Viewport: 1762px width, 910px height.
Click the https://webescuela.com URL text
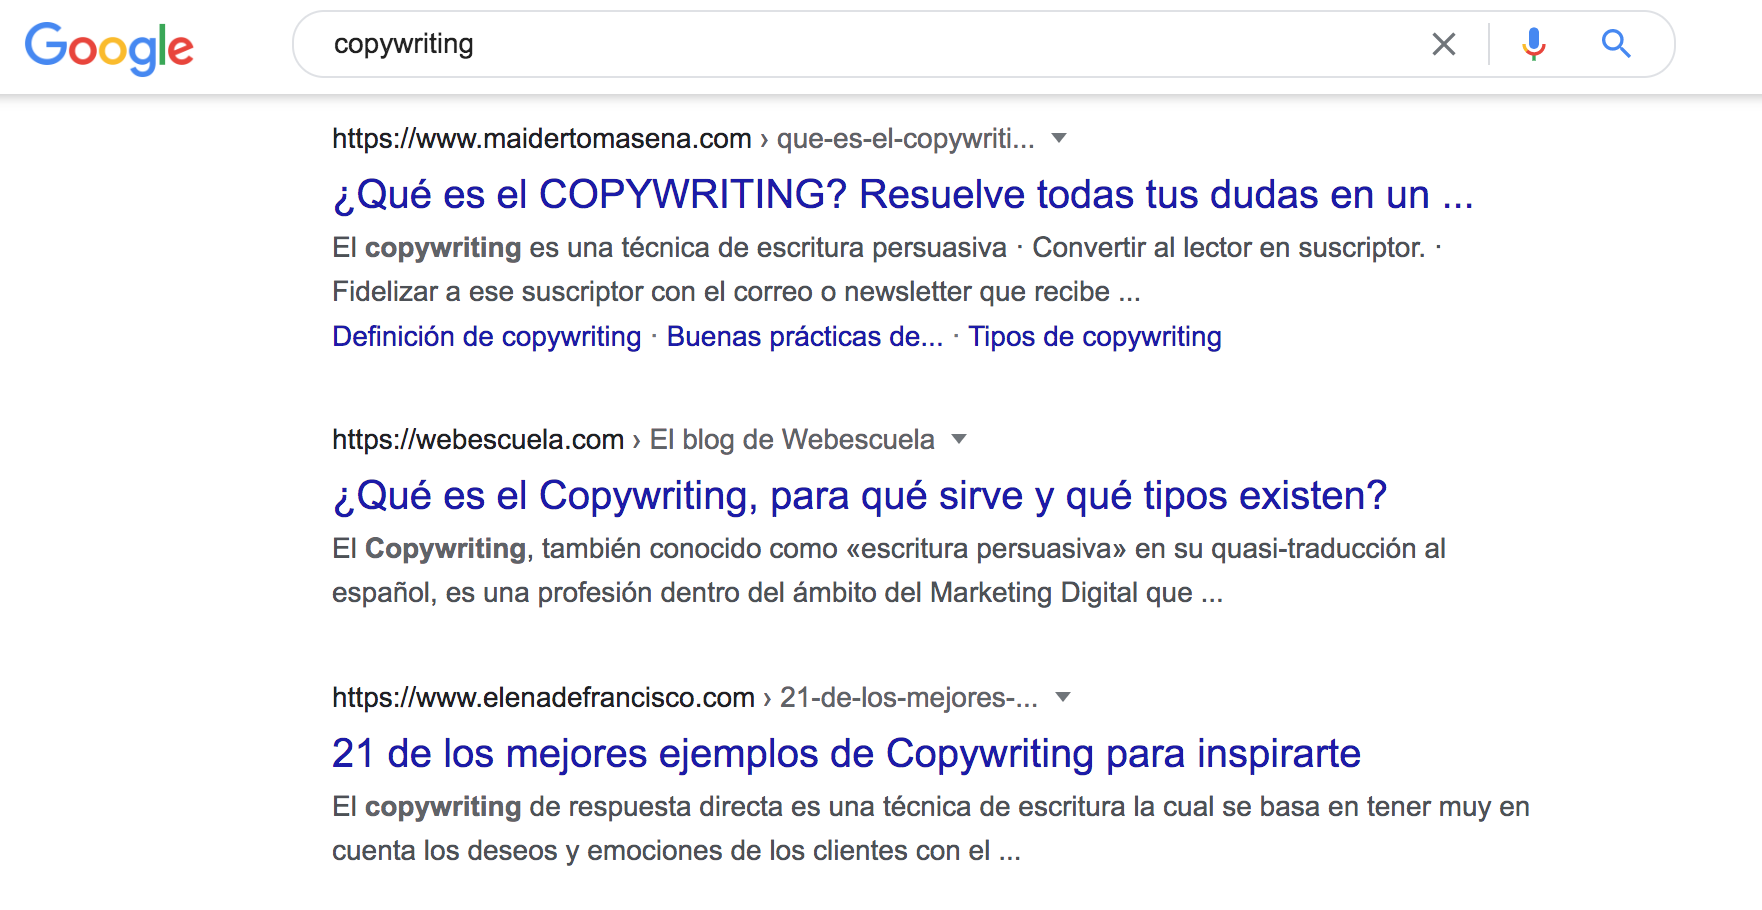478,439
